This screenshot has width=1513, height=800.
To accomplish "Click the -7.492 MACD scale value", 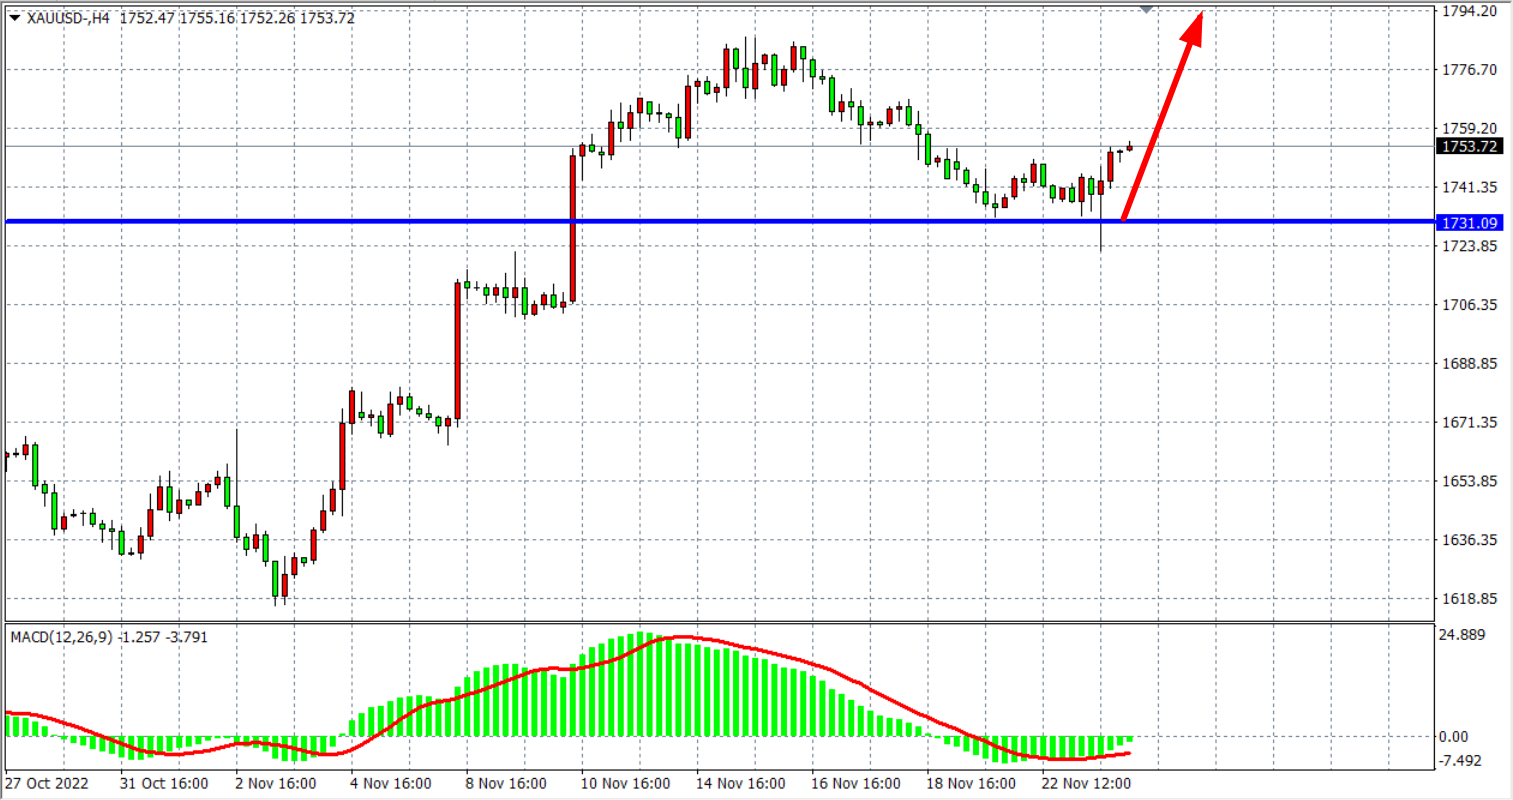I will click(1459, 761).
